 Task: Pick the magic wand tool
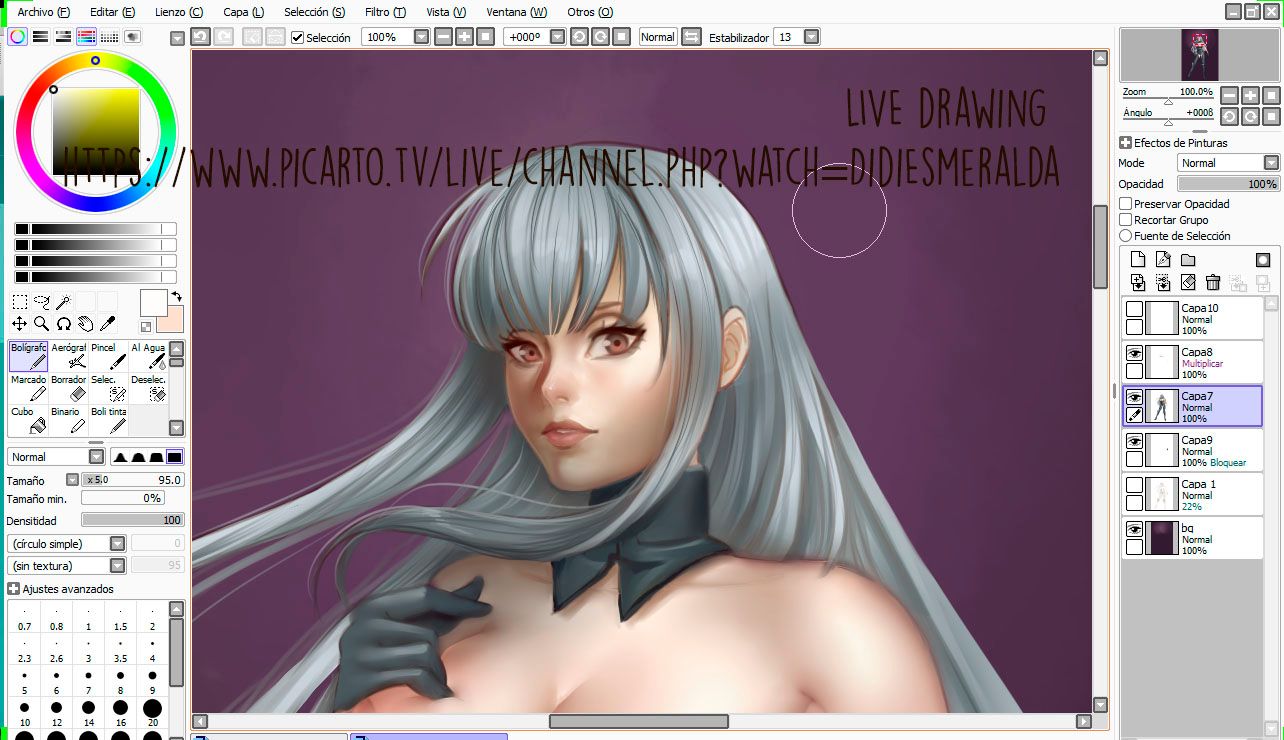coord(64,302)
